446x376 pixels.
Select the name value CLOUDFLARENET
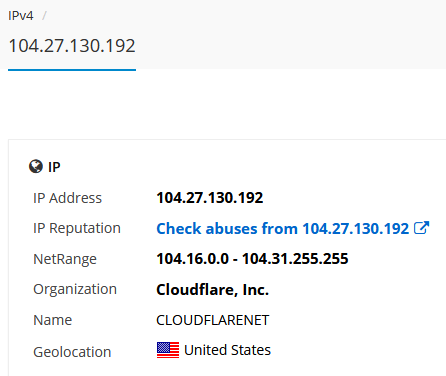(213, 320)
